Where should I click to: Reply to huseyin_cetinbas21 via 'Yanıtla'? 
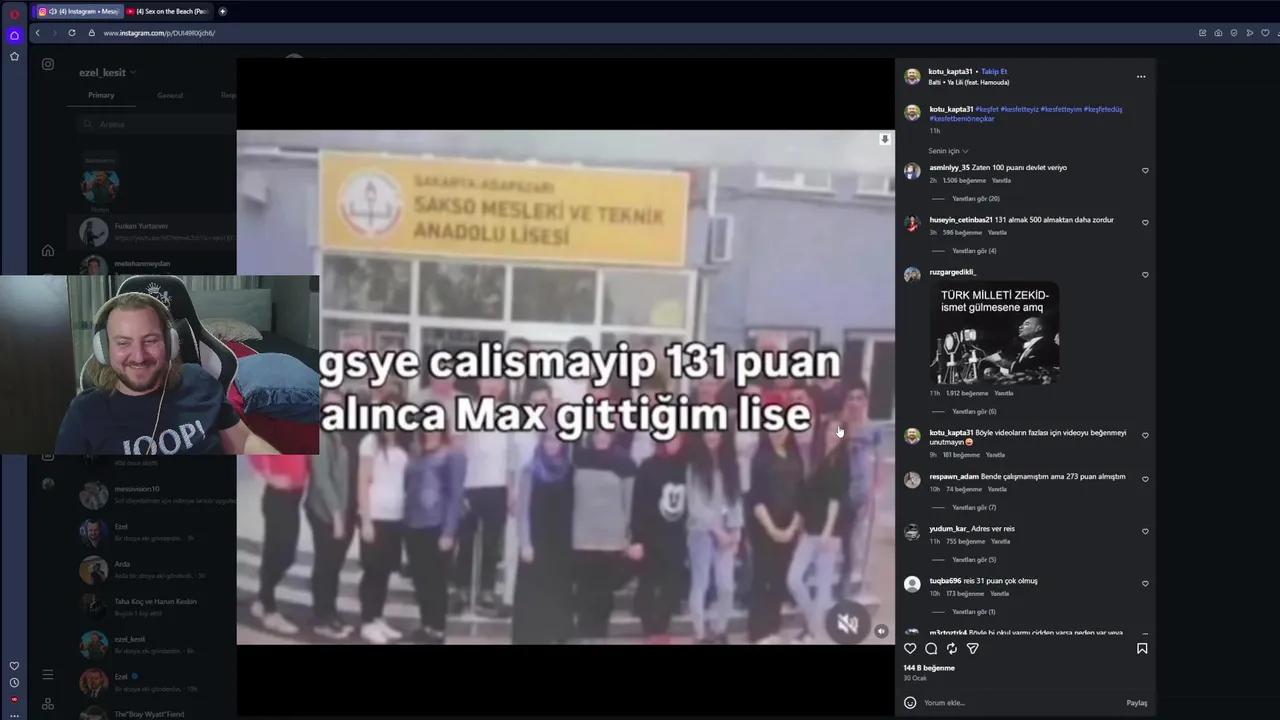997,233
